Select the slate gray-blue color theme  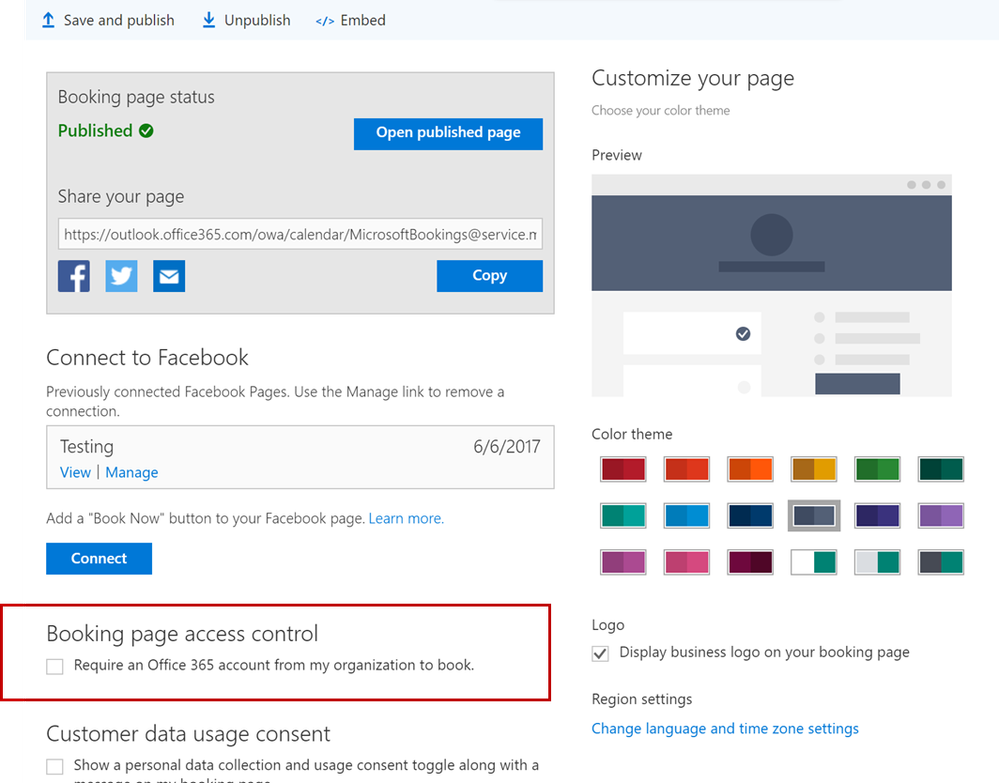[x=814, y=516]
